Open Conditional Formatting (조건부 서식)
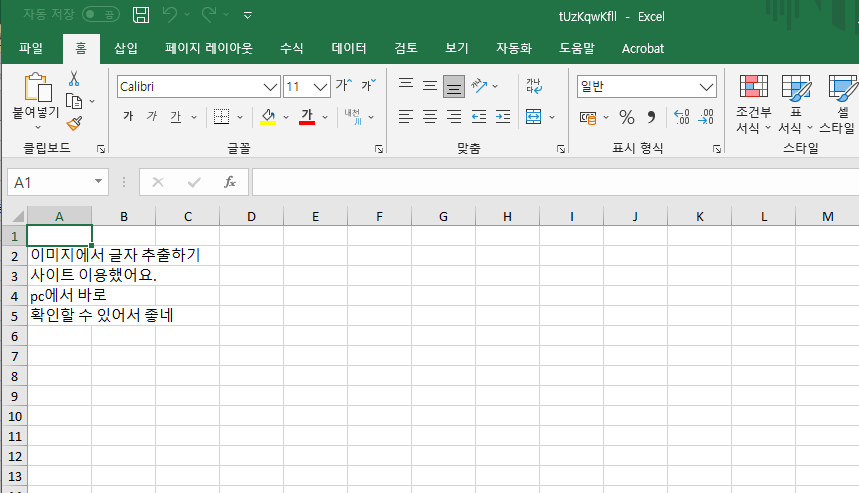 coord(753,104)
